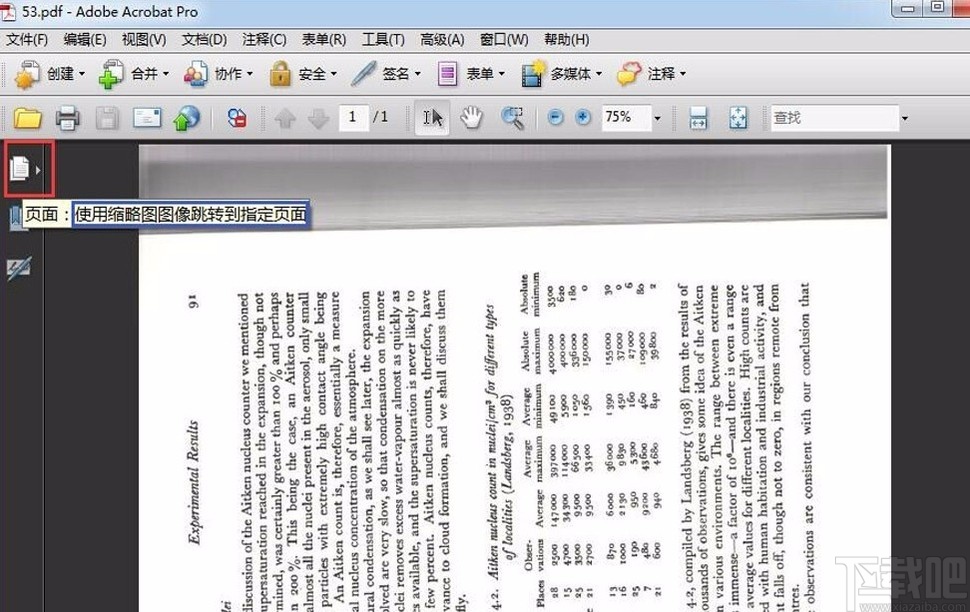This screenshot has height=612, width=970.
Task: Upload document via the share globe icon
Action: (x=185, y=117)
